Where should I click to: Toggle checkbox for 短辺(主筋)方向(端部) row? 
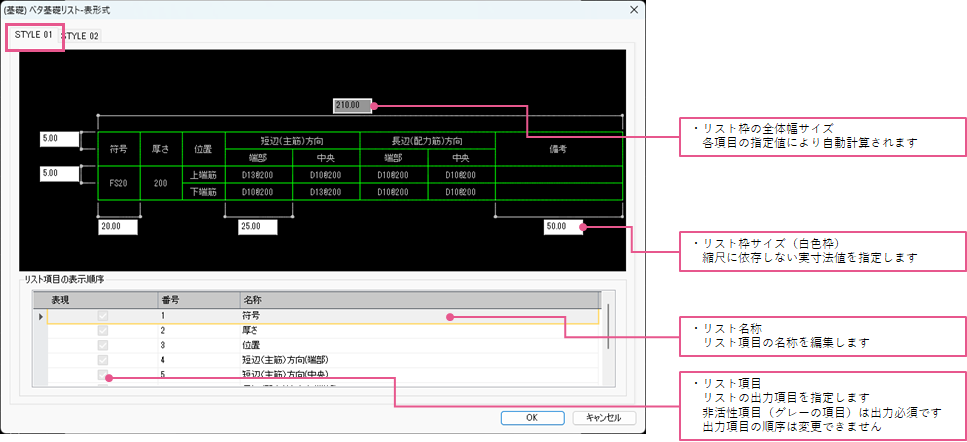tap(103, 360)
